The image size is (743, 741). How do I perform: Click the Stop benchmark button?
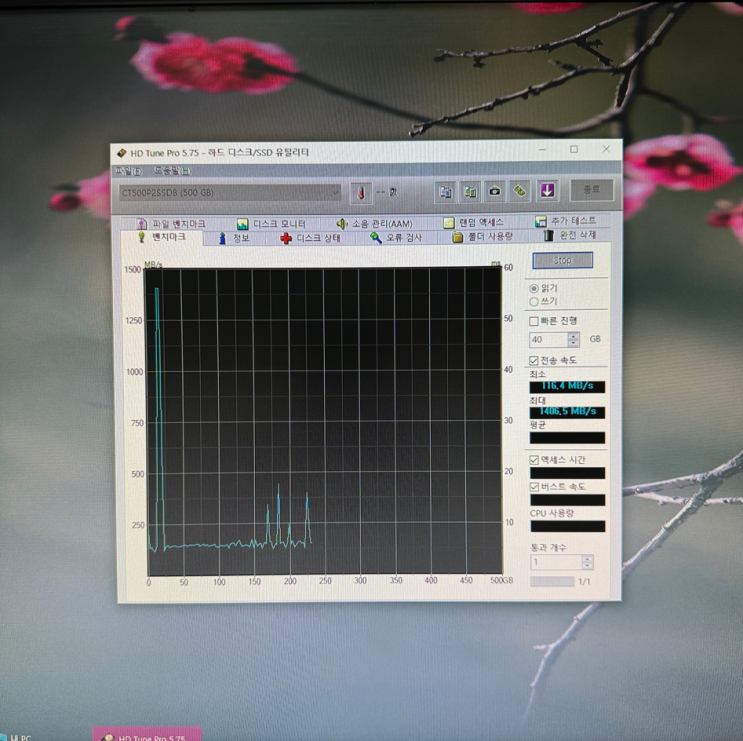(562, 260)
